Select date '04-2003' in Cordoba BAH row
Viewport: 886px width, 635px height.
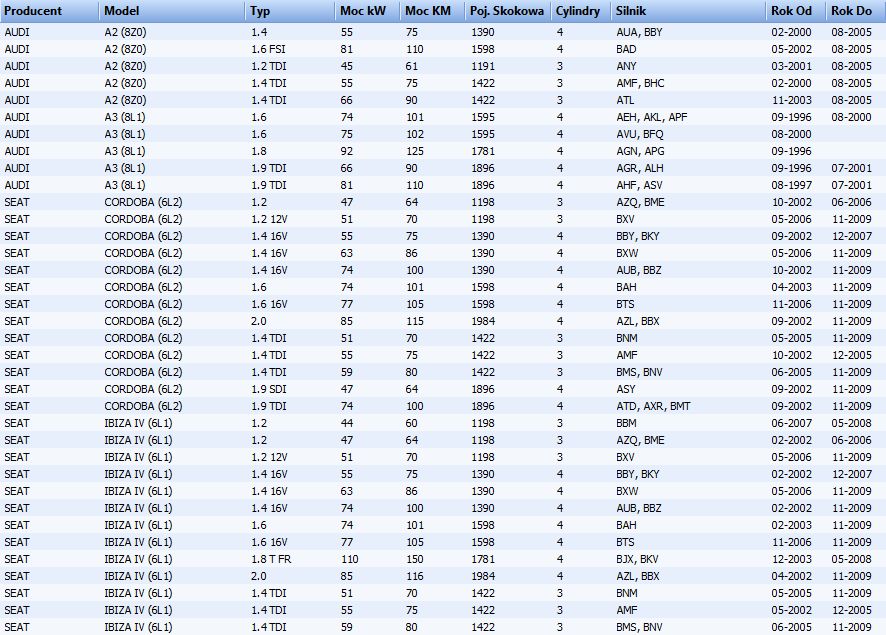(792, 287)
